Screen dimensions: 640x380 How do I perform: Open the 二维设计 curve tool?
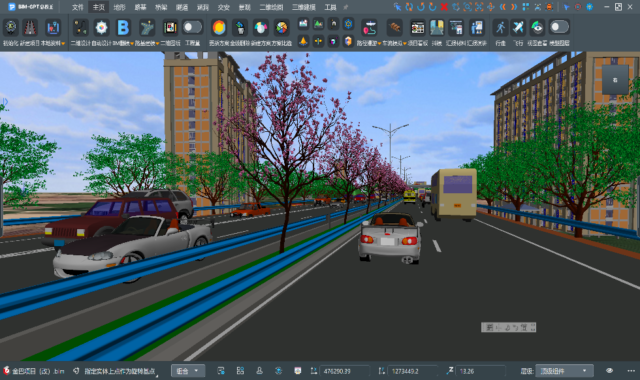(80, 27)
